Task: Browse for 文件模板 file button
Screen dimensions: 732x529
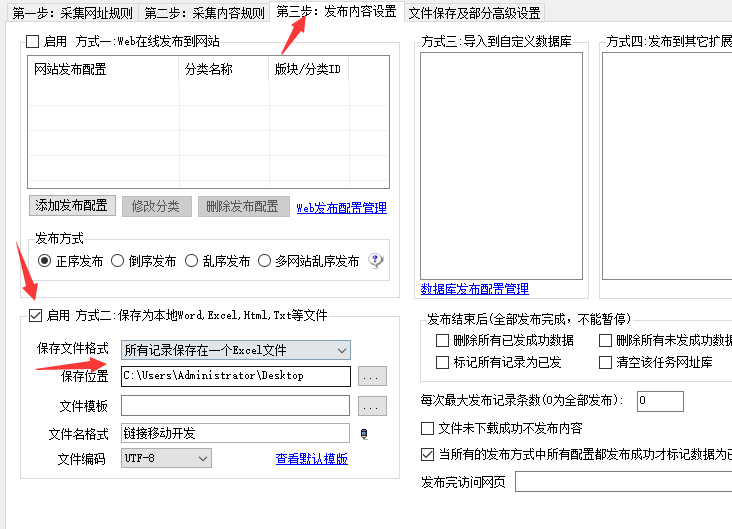Action: click(x=372, y=406)
